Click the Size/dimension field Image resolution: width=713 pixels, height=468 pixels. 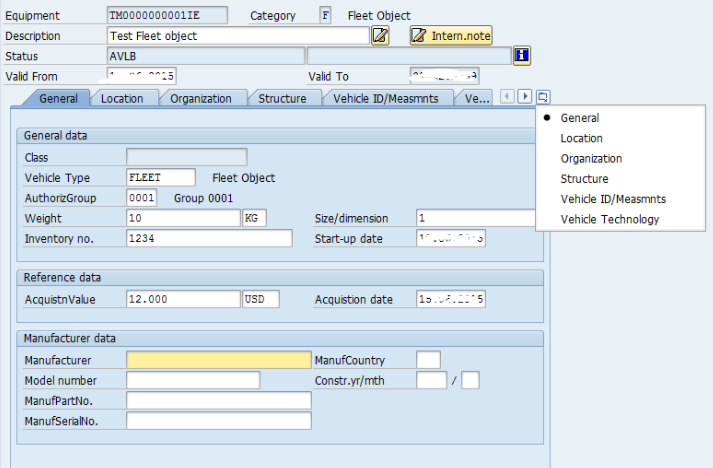coord(476,218)
